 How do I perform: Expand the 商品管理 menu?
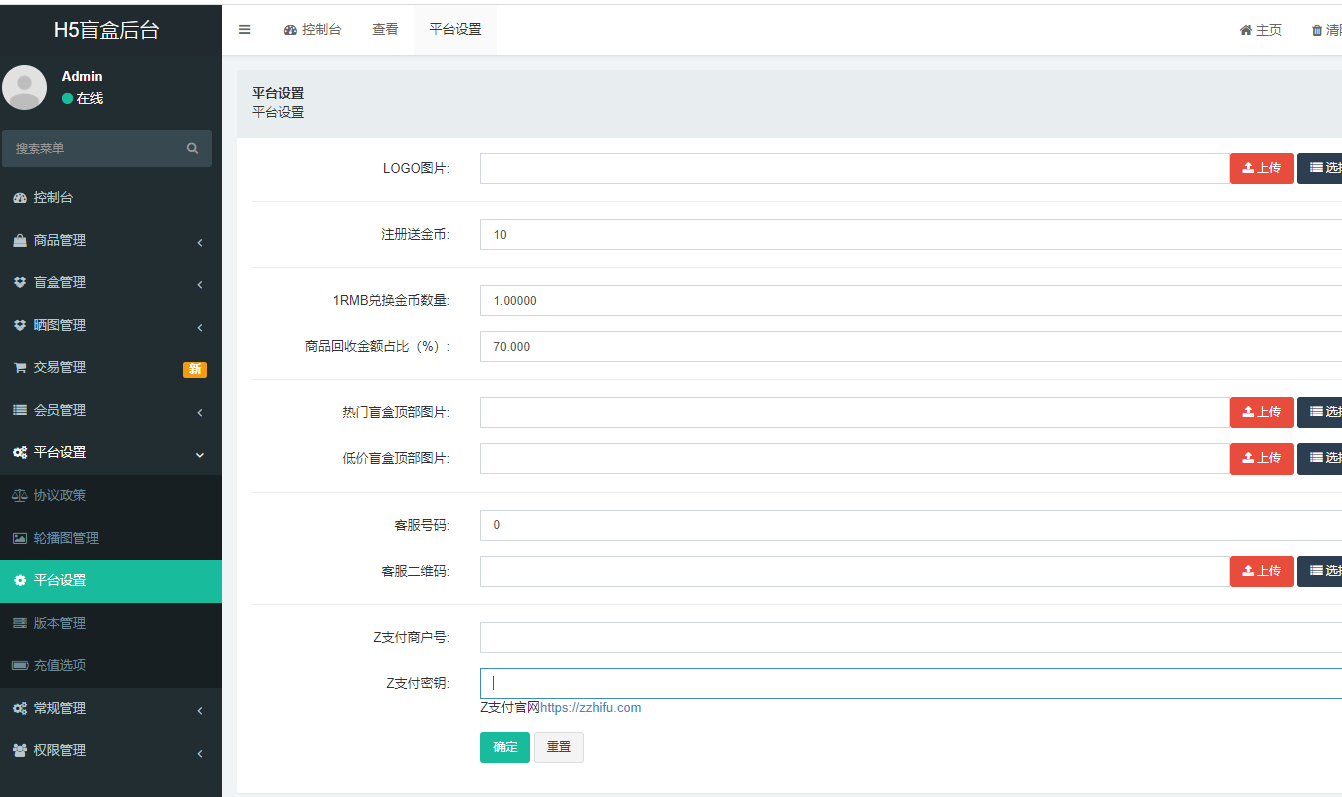pyautogui.click(x=60, y=241)
